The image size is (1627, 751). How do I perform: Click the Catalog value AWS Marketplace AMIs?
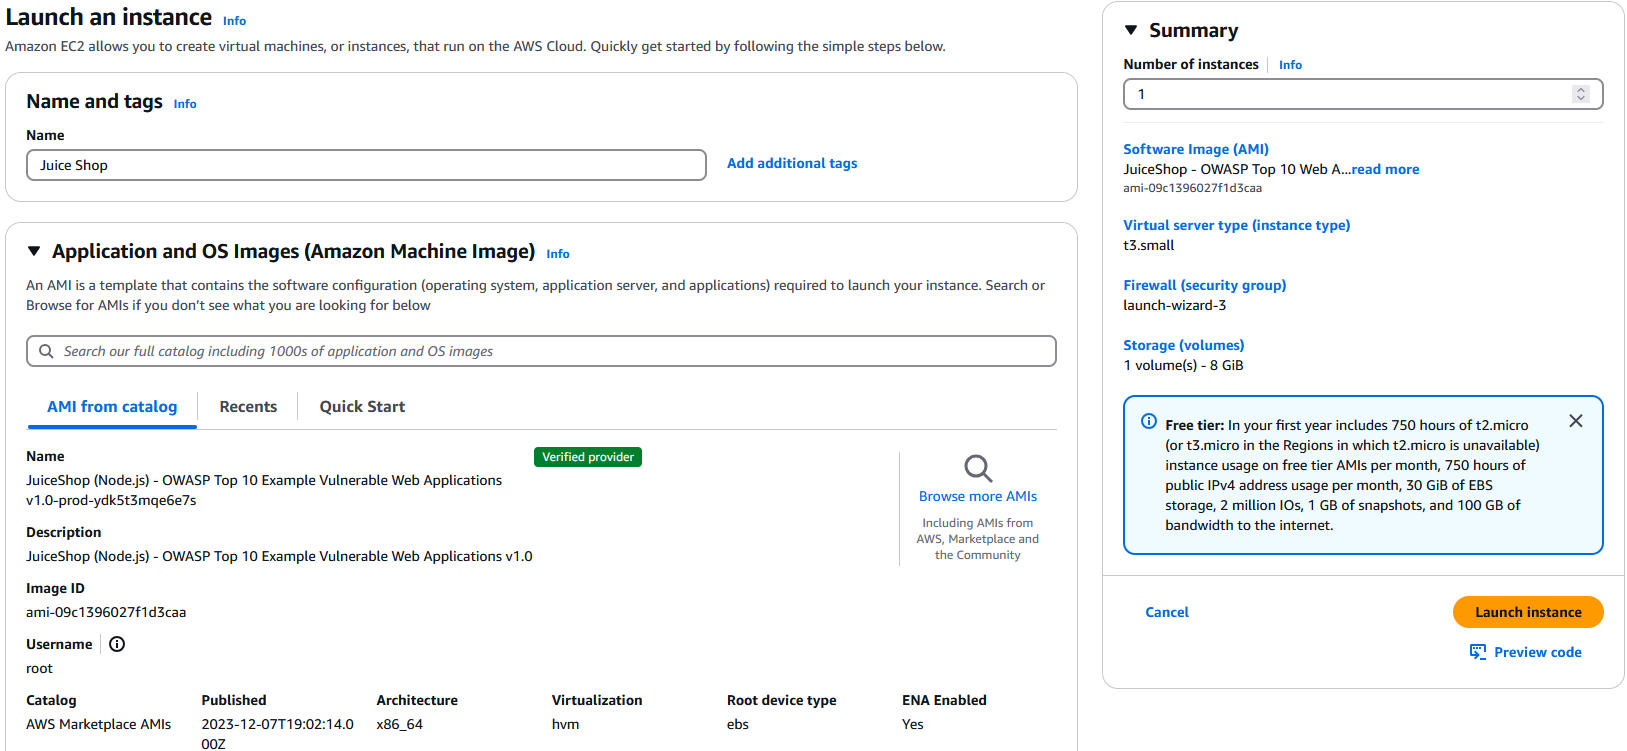pos(98,724)
